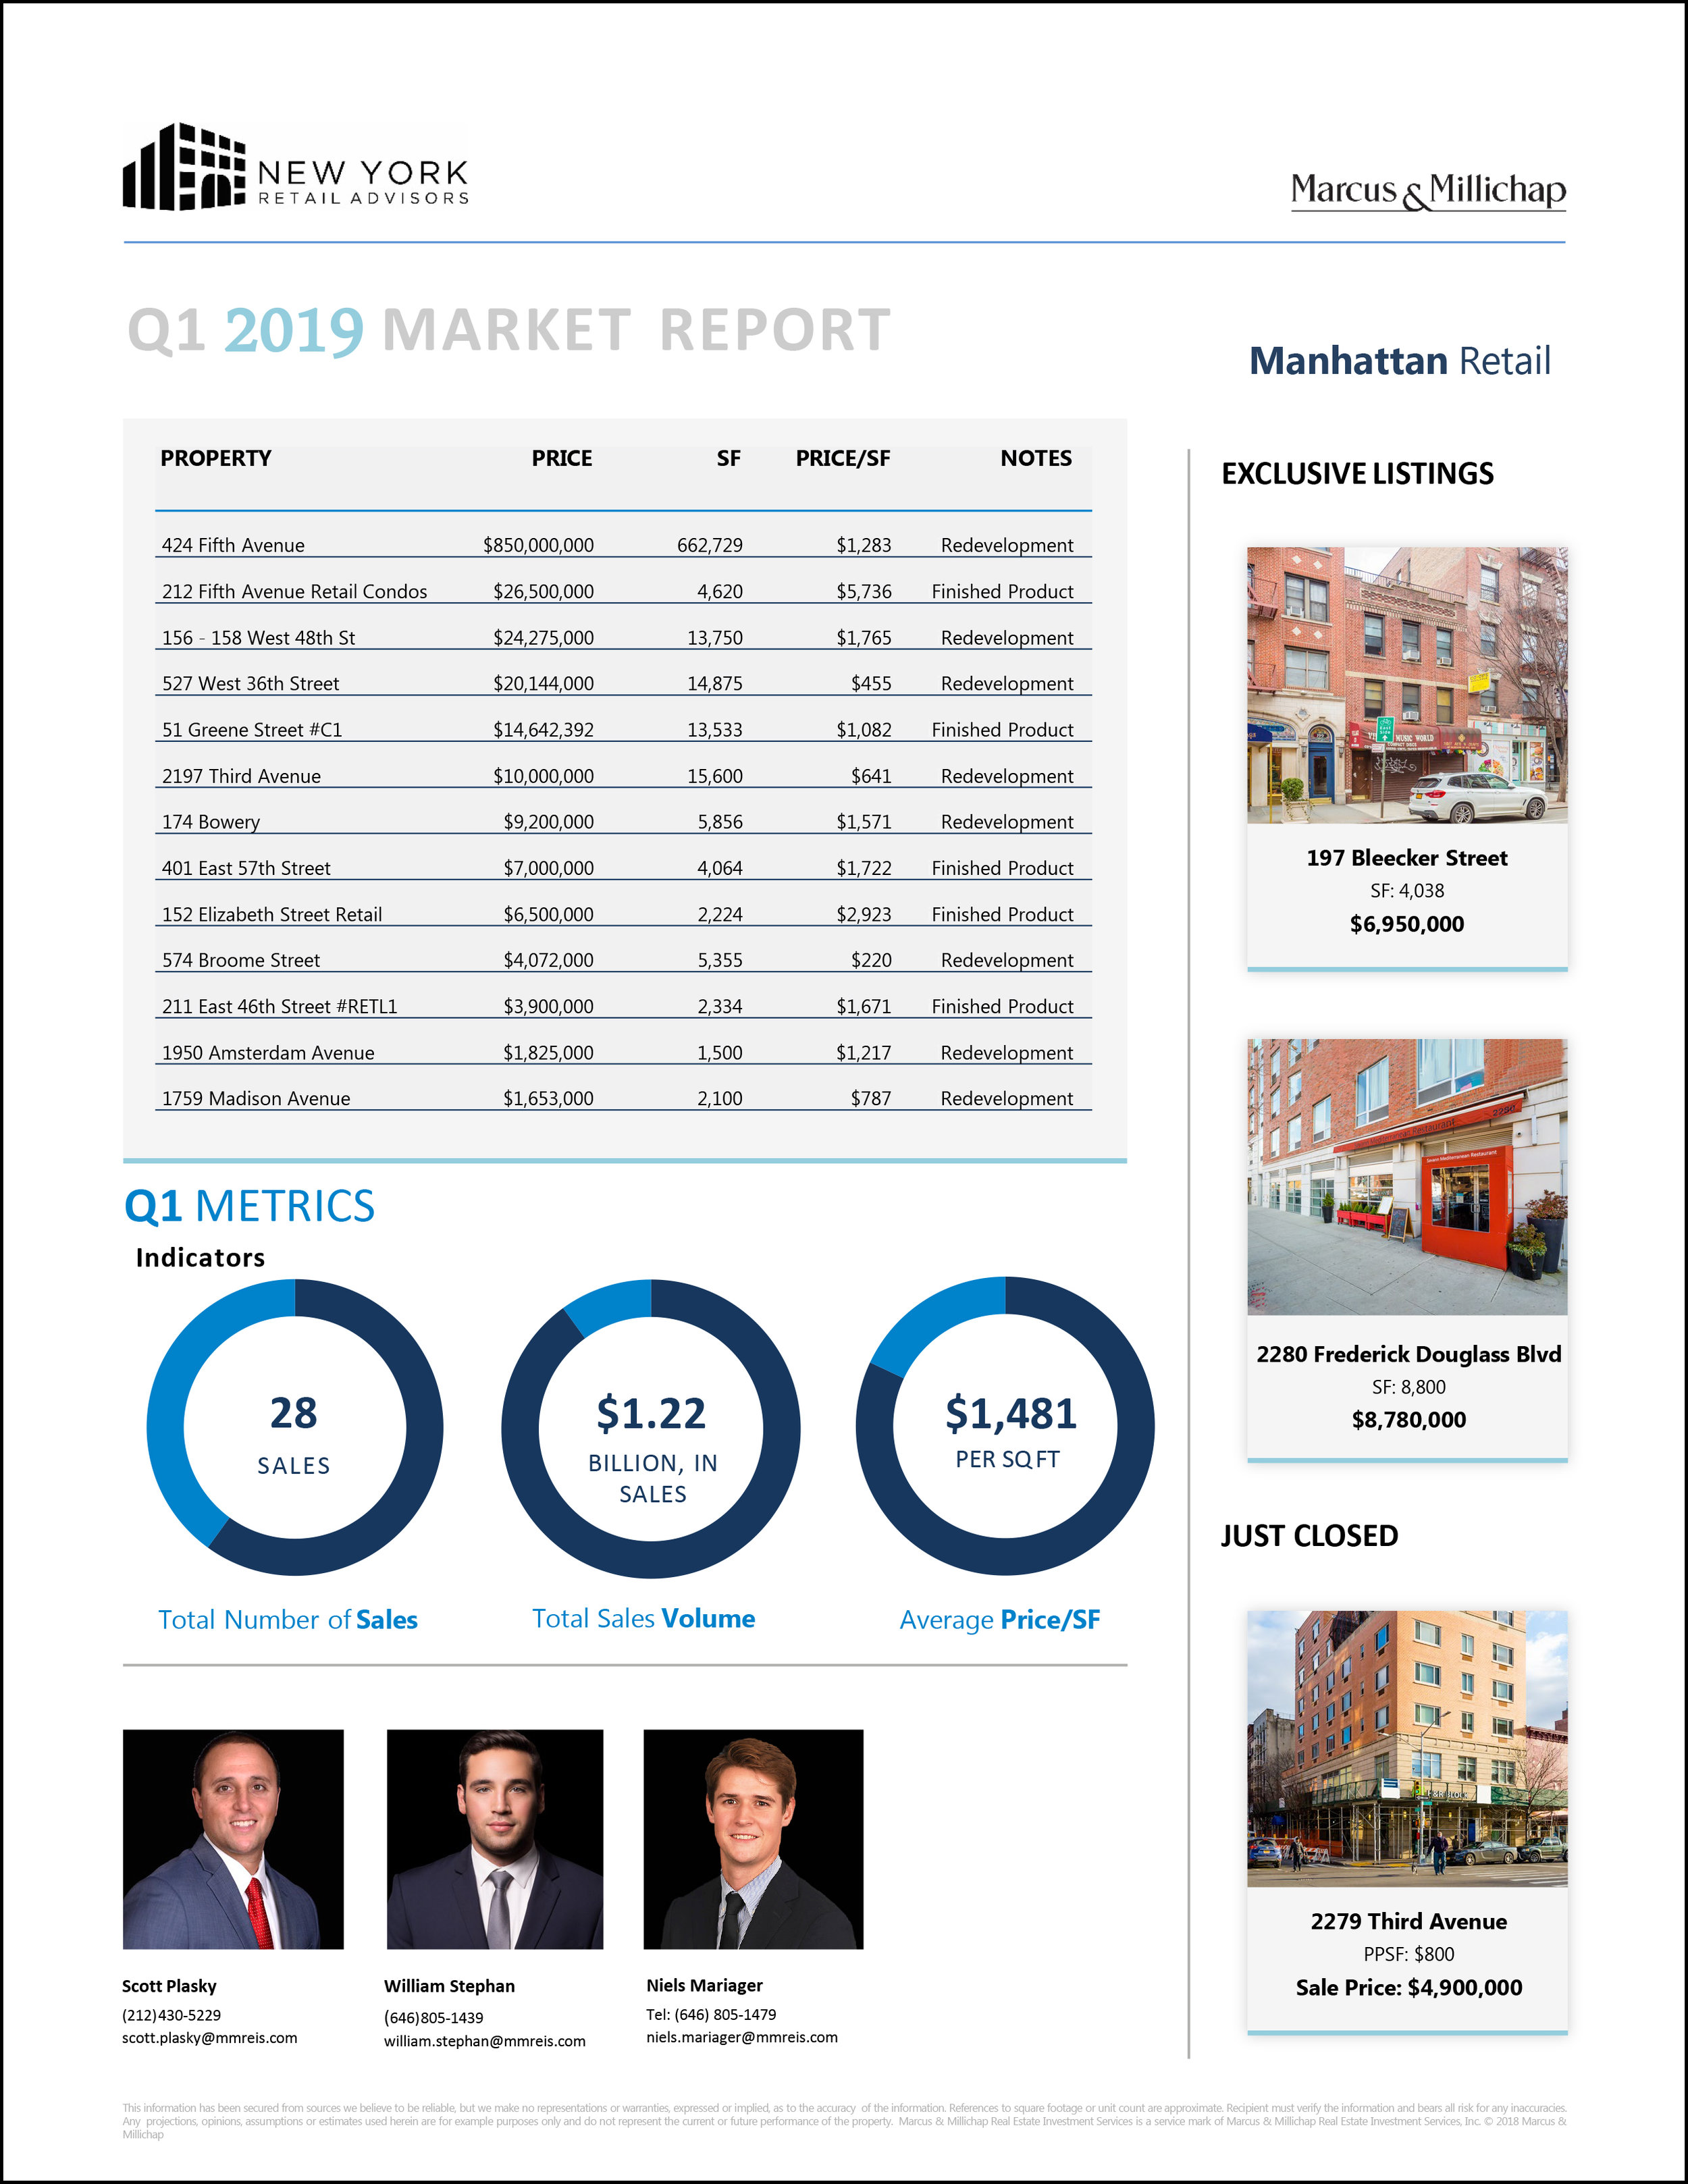Click the $1.22 Billion sales volume chart
Screen dimensions: 1688x2184
click(x=651, y=1429)
